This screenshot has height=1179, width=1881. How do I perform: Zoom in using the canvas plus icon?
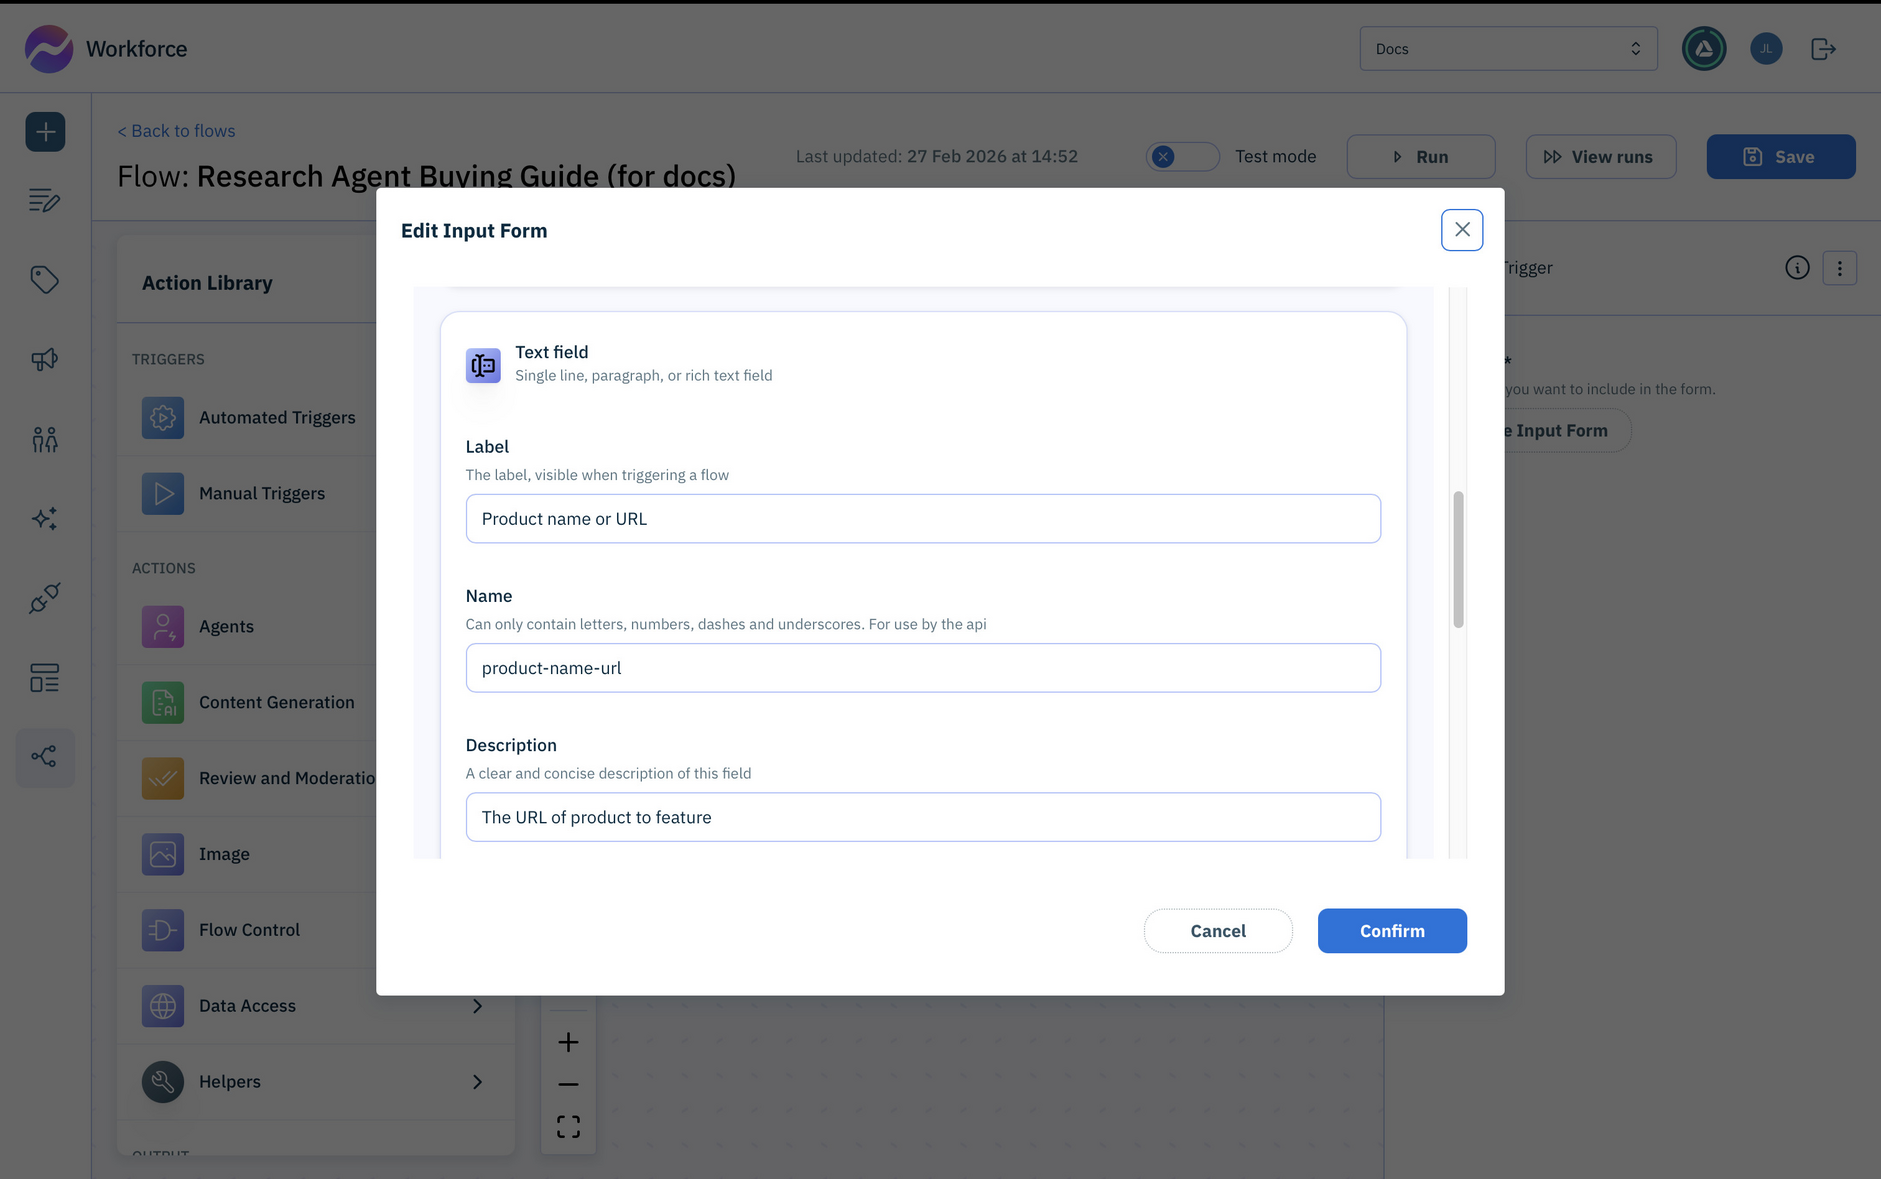click(568, 1041)
